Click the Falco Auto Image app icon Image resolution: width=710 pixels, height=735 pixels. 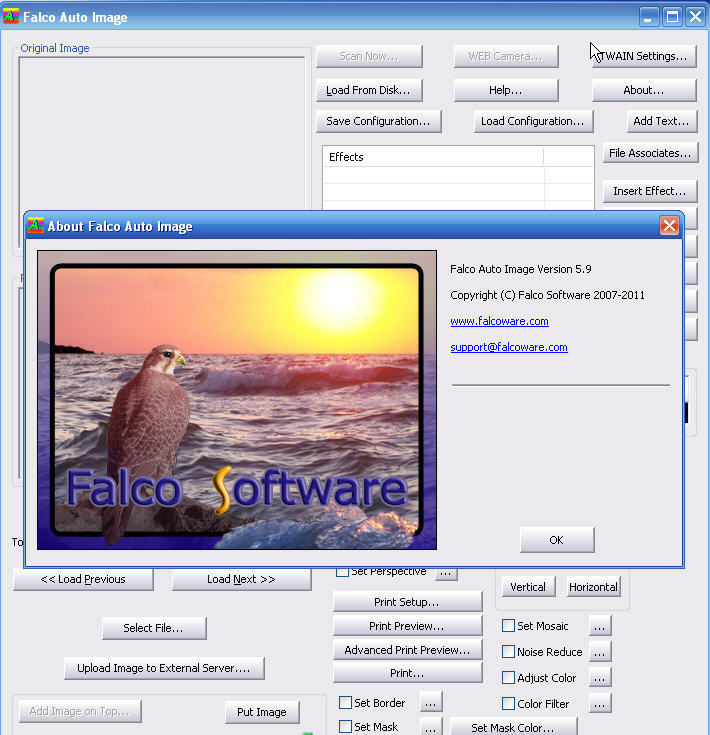[x=10, y=17]
